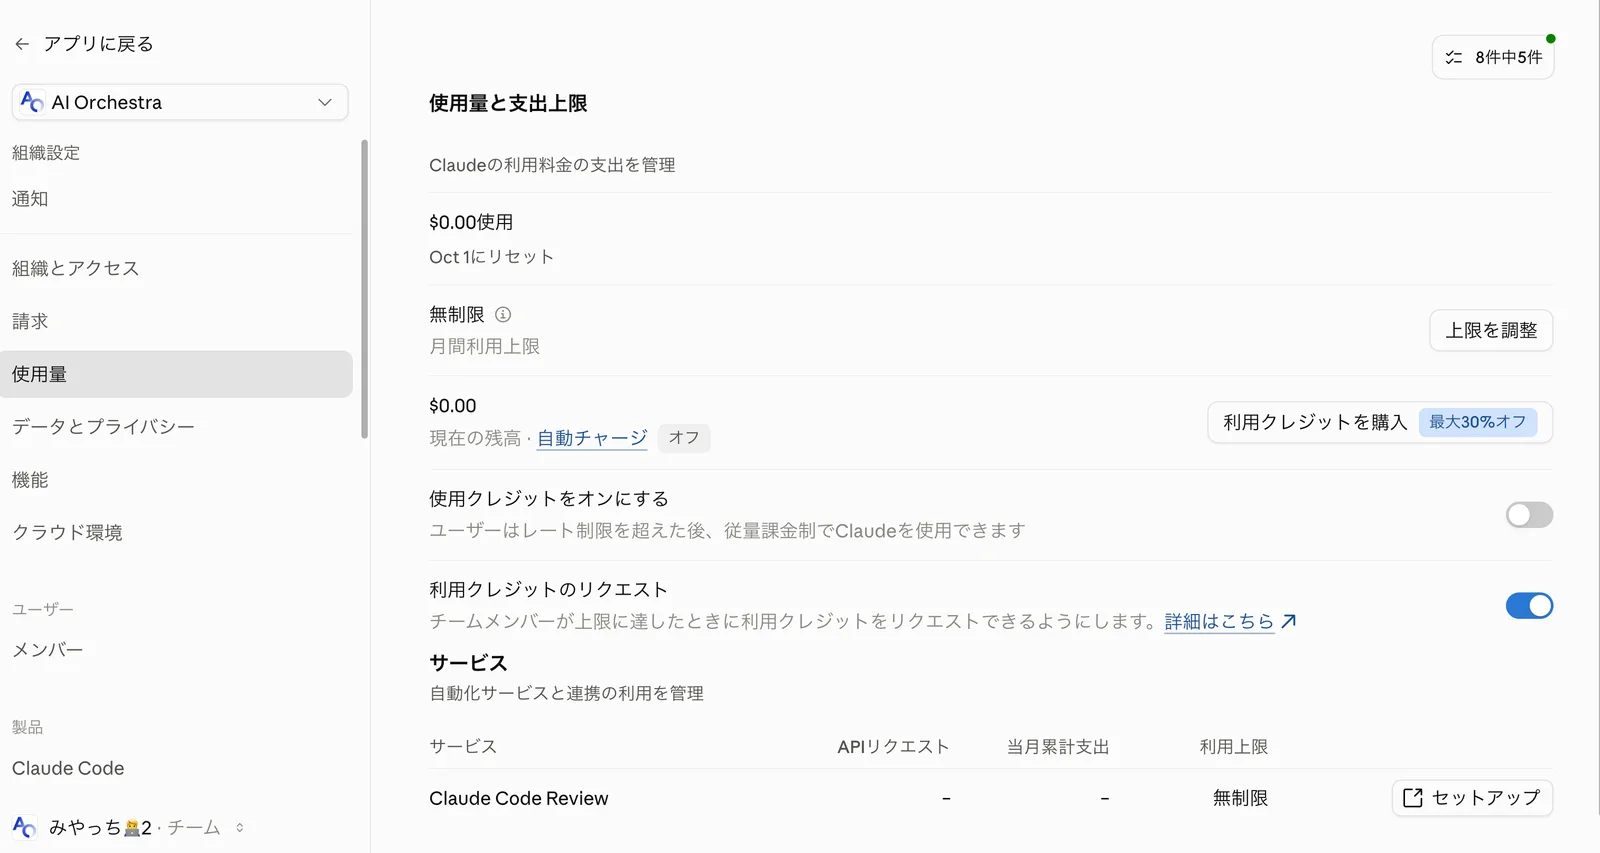Open 機能 in the sidebar
This screenshot has width=1600, height=853.
[x=30, y=480]
